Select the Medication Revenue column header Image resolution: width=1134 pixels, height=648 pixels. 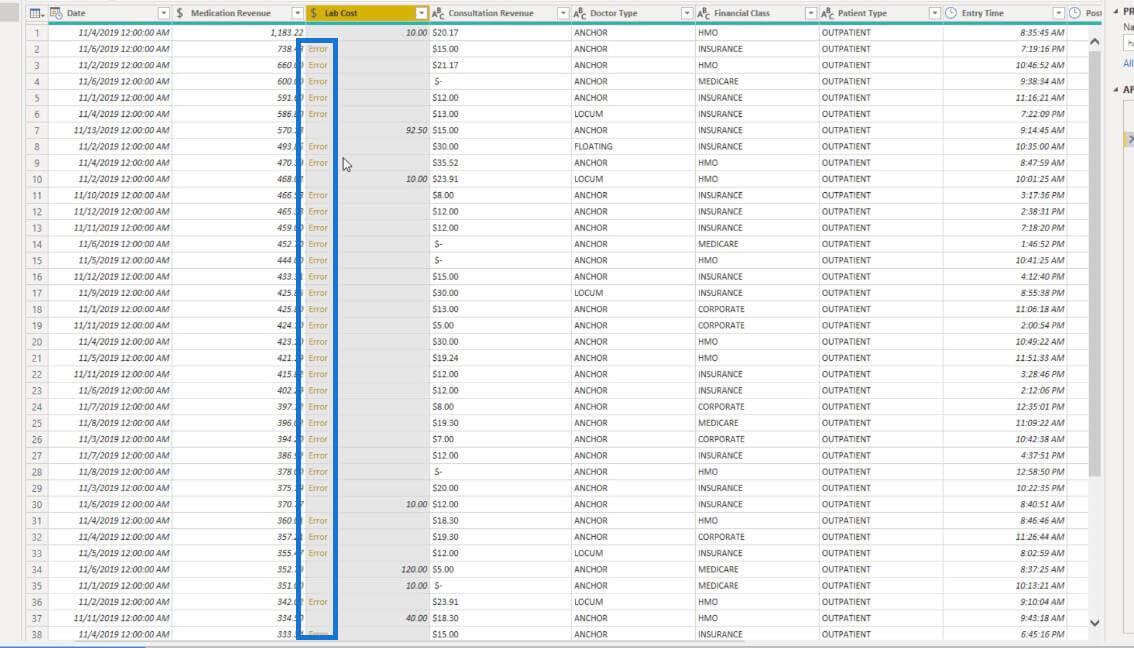pyautogui.click(x=239, y=13)
